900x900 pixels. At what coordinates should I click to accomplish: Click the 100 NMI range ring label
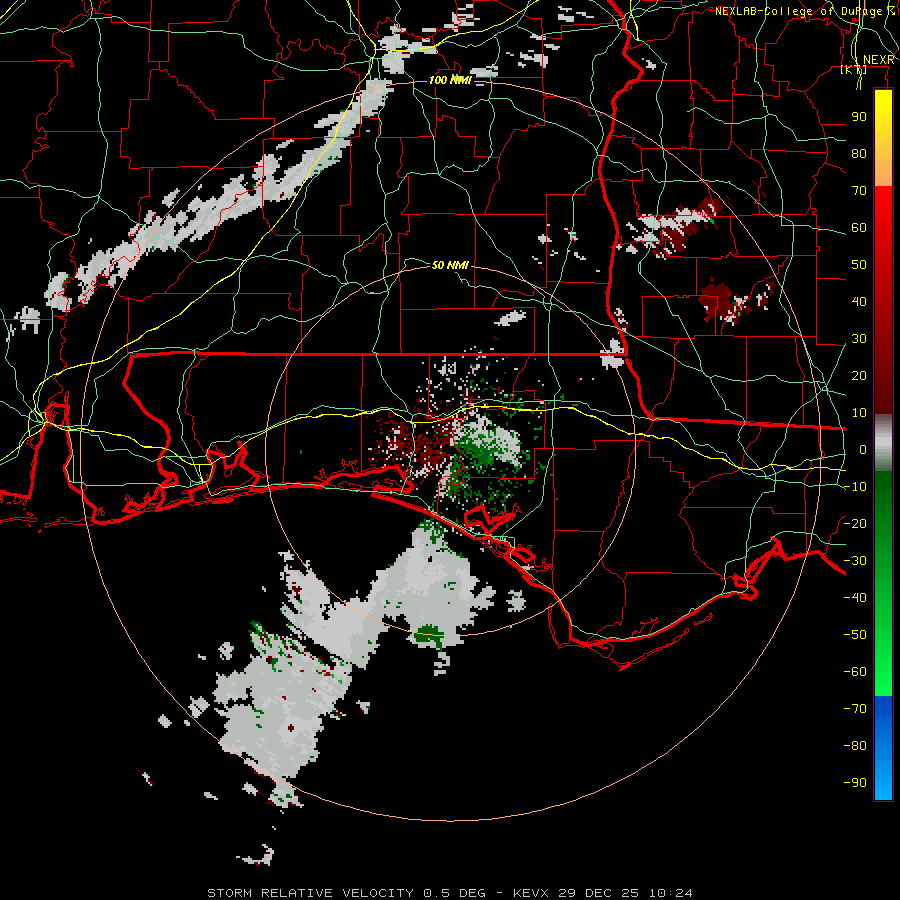tap(450, 80)
